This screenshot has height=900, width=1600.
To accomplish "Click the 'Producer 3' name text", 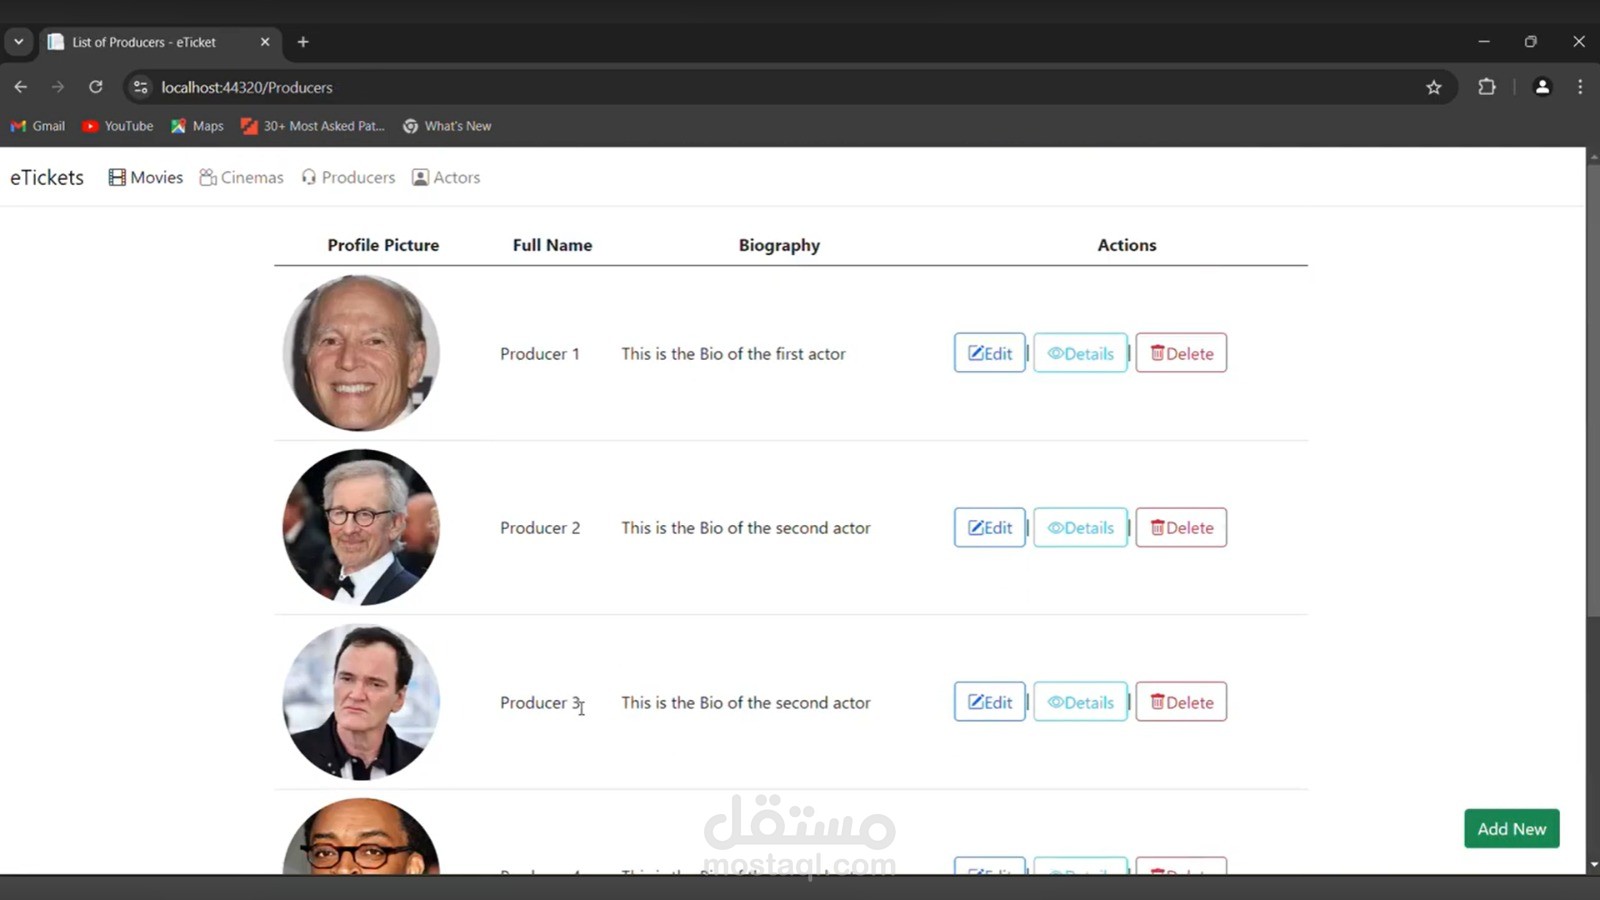I will (x=540, y=703).
